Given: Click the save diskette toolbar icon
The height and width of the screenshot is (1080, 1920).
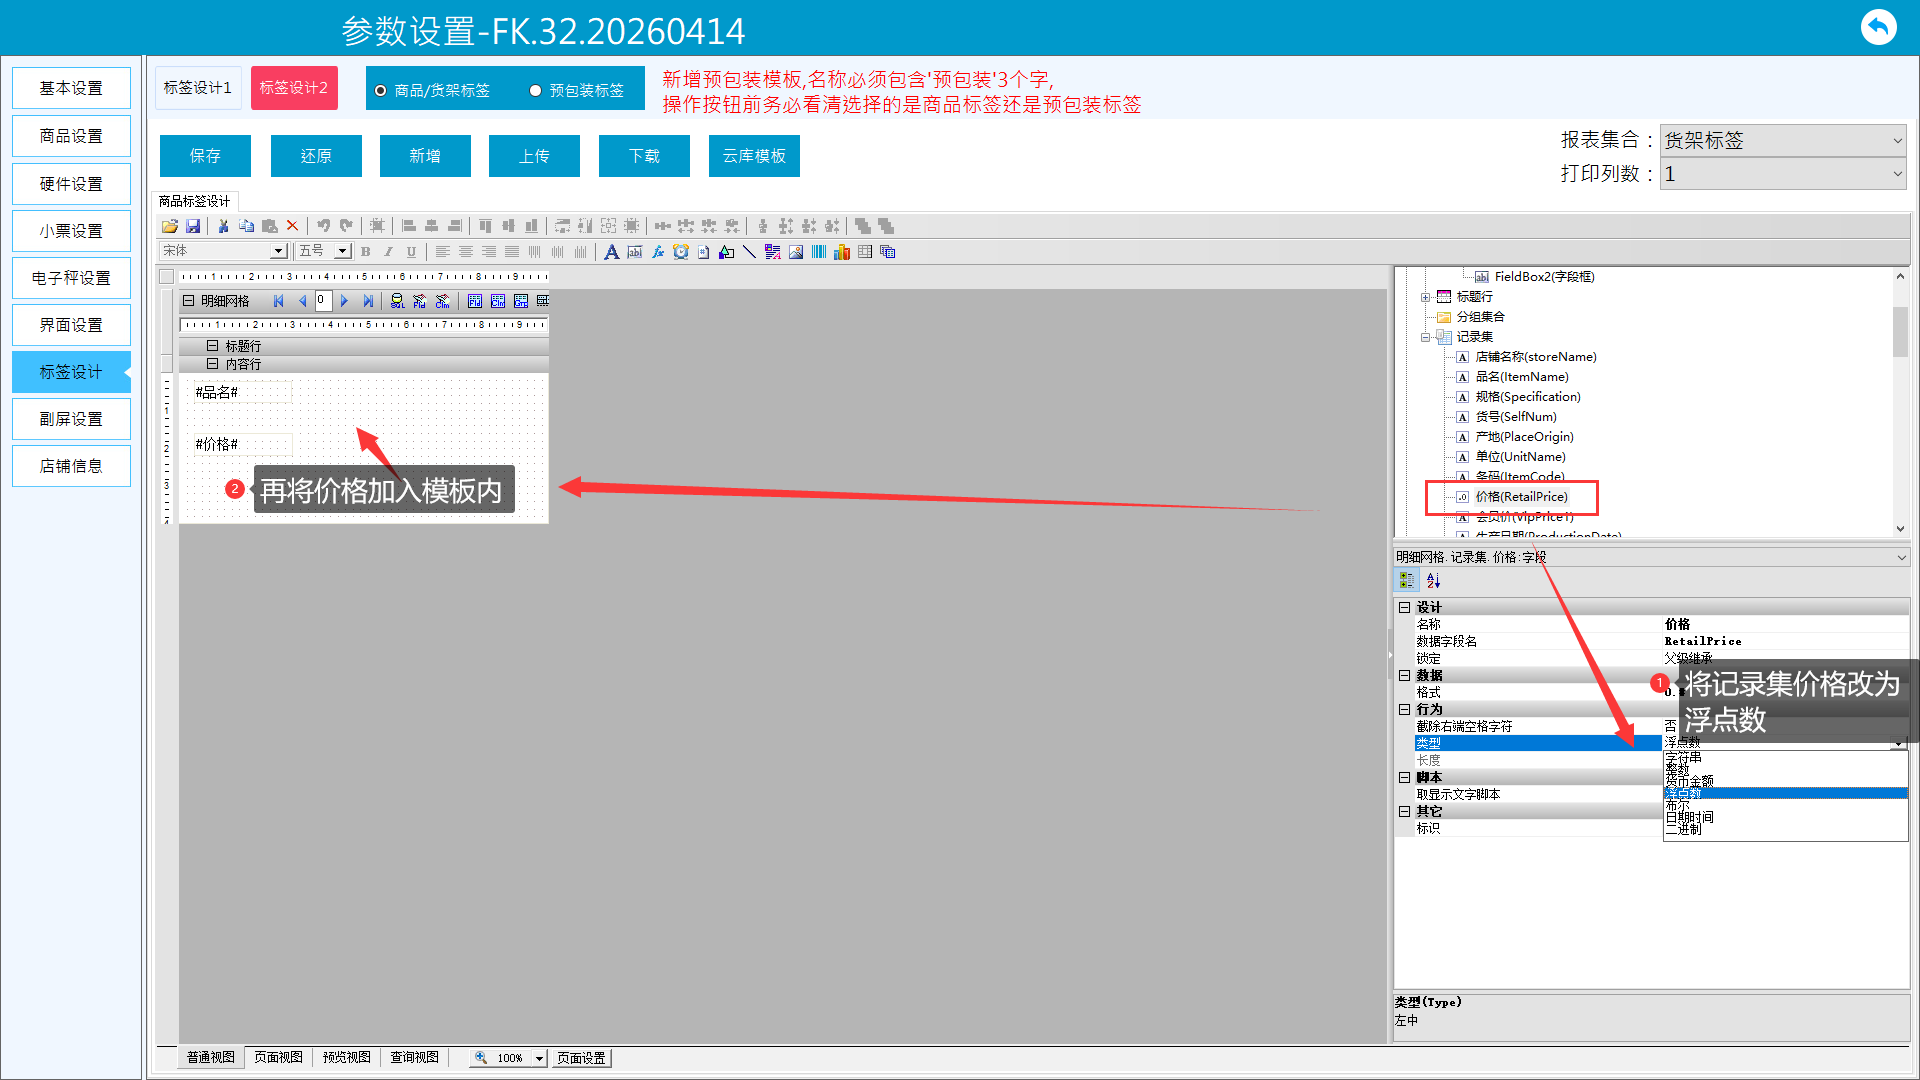Looking at the screenshot, I should click(x=193, y=226).
